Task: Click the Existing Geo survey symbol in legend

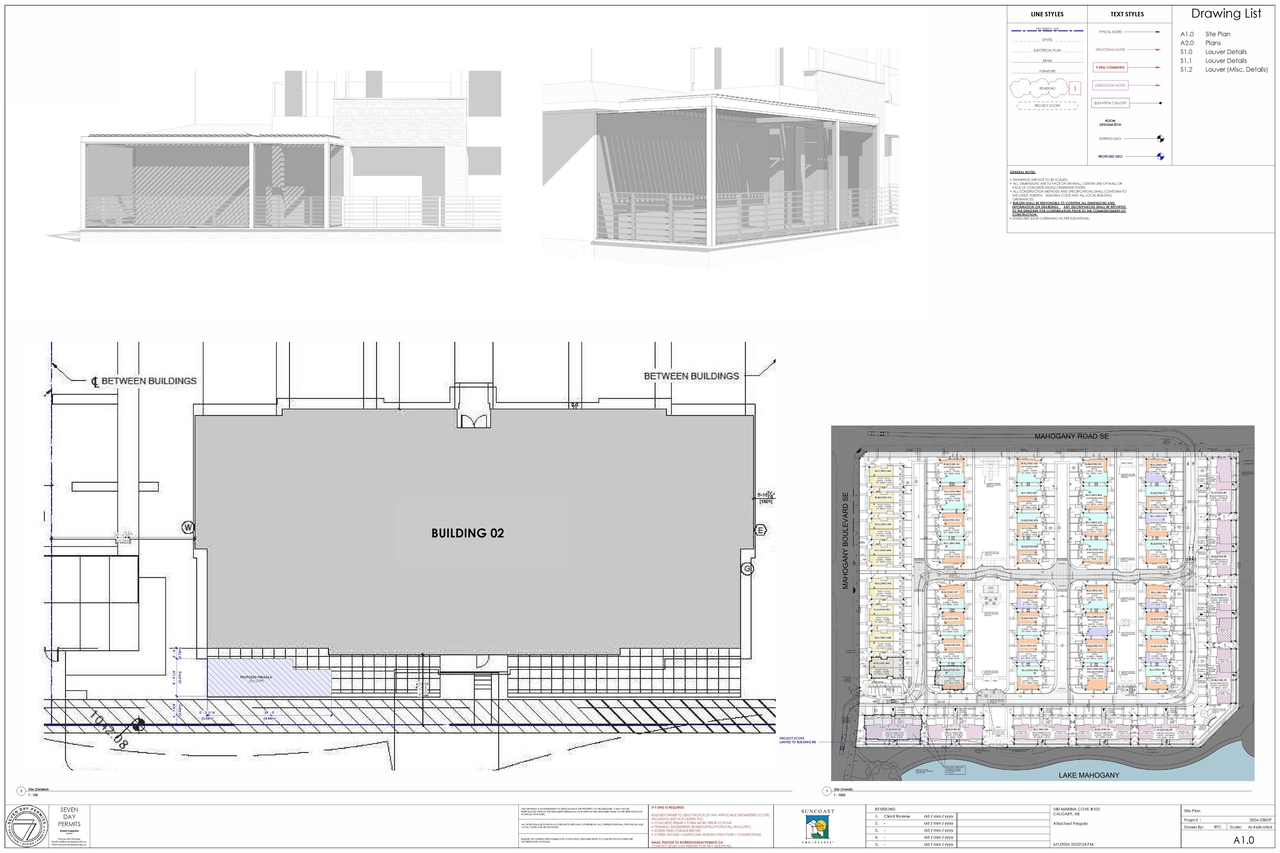Action: [x=1160, y=138]
